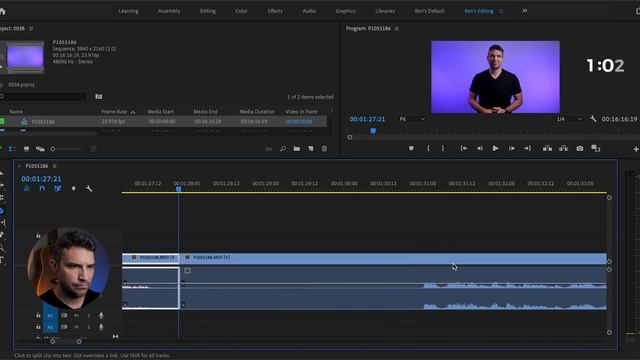Sort by the Frame Rate column

pos(114,112)
